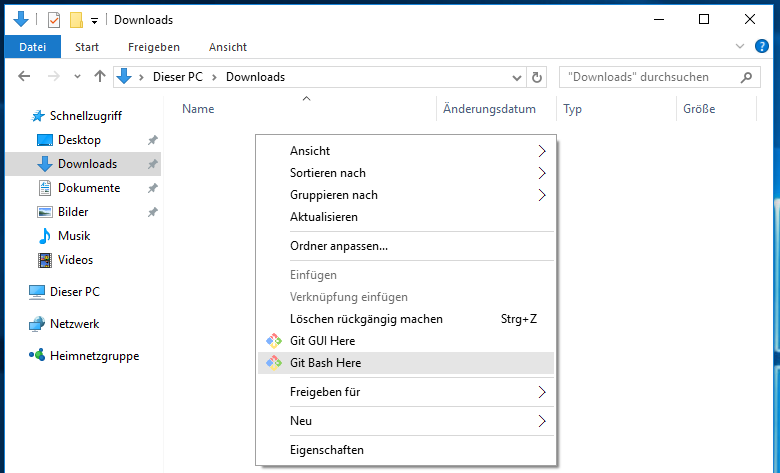780x473 pixels.
Task: Click the search magnifier icon
Action: [746, 77]
